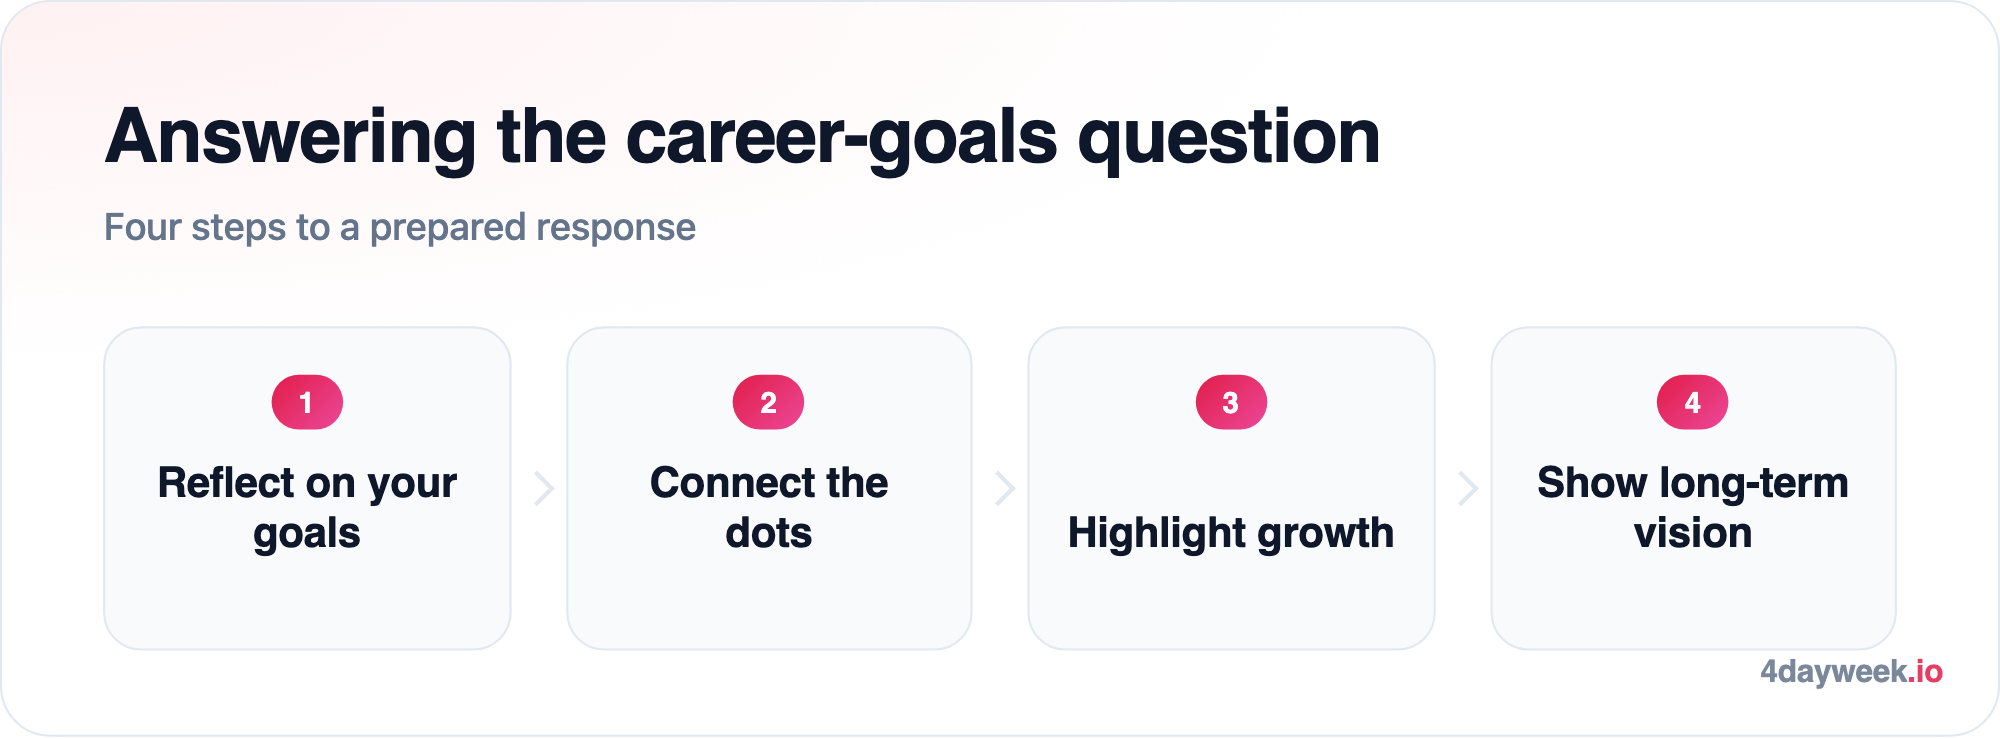Click career-goals in the main heading
Viewport: 2000px width, 739px height.
pyautogui.click(x=842, y=138)
